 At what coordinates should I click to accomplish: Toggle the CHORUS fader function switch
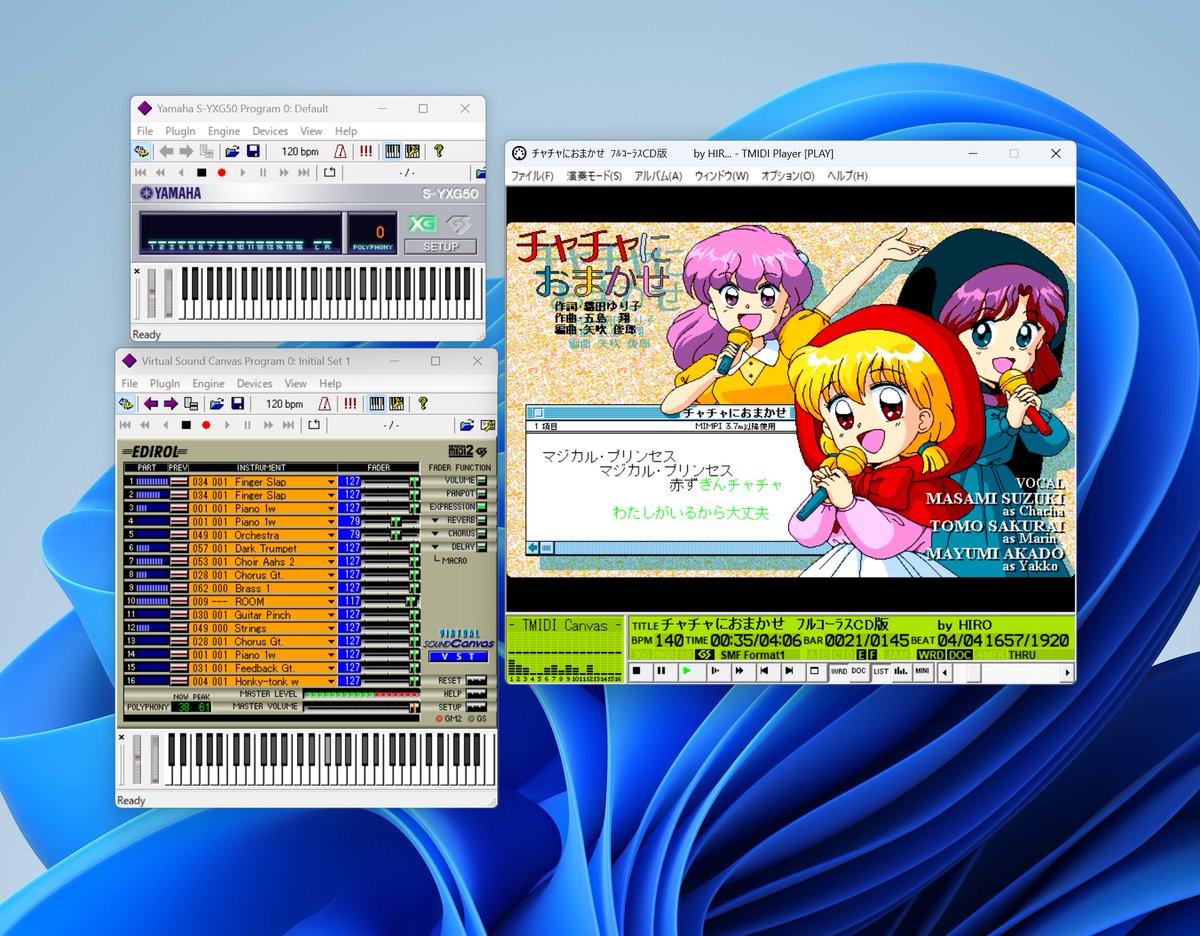coord(482,533)
